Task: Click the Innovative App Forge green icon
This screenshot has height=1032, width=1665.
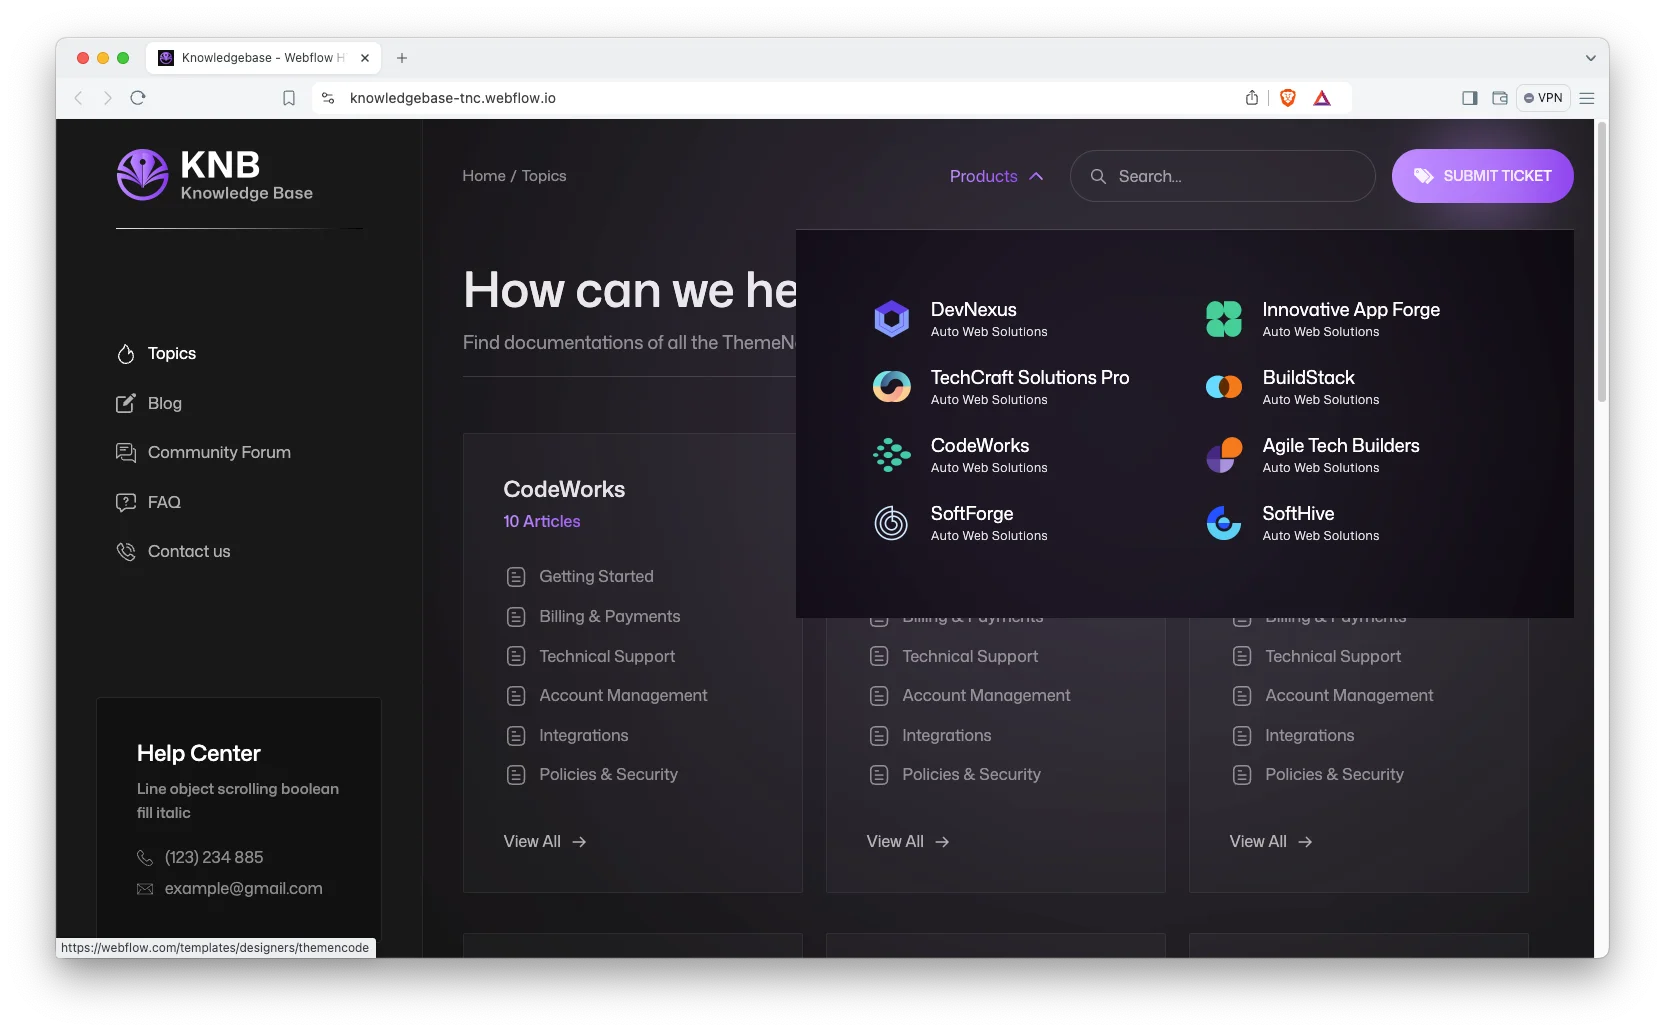Action: point(1223,319)
